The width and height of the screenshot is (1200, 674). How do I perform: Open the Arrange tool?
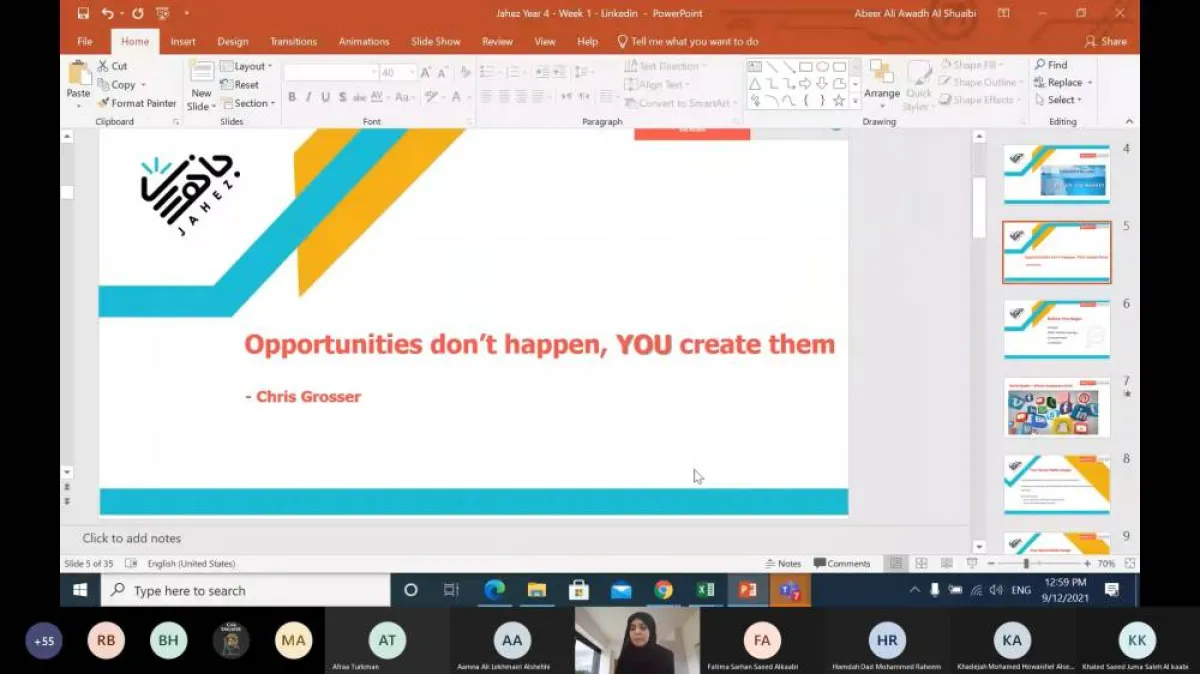coord(881,80)
